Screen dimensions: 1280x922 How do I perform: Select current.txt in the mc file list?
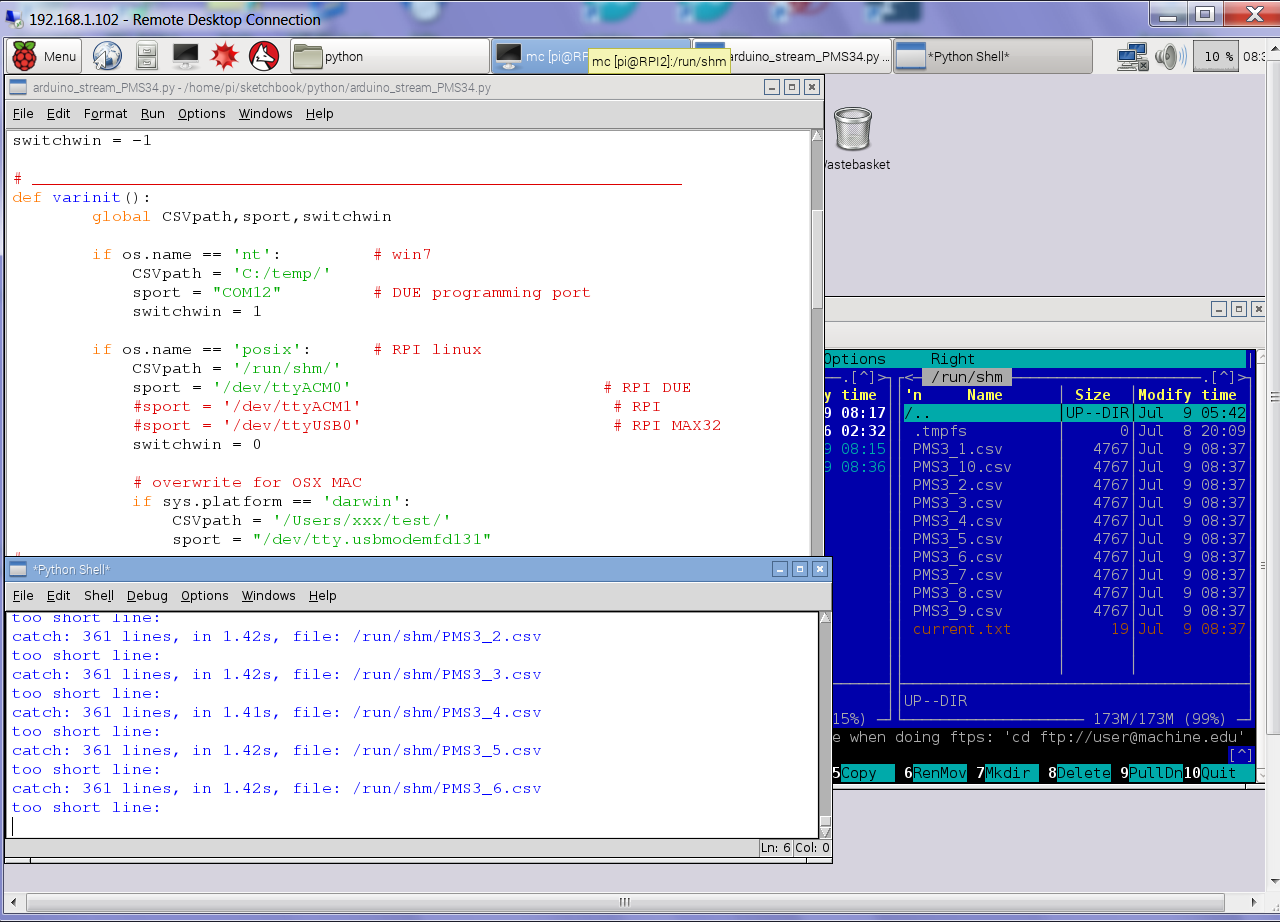(x=961, y=629)
